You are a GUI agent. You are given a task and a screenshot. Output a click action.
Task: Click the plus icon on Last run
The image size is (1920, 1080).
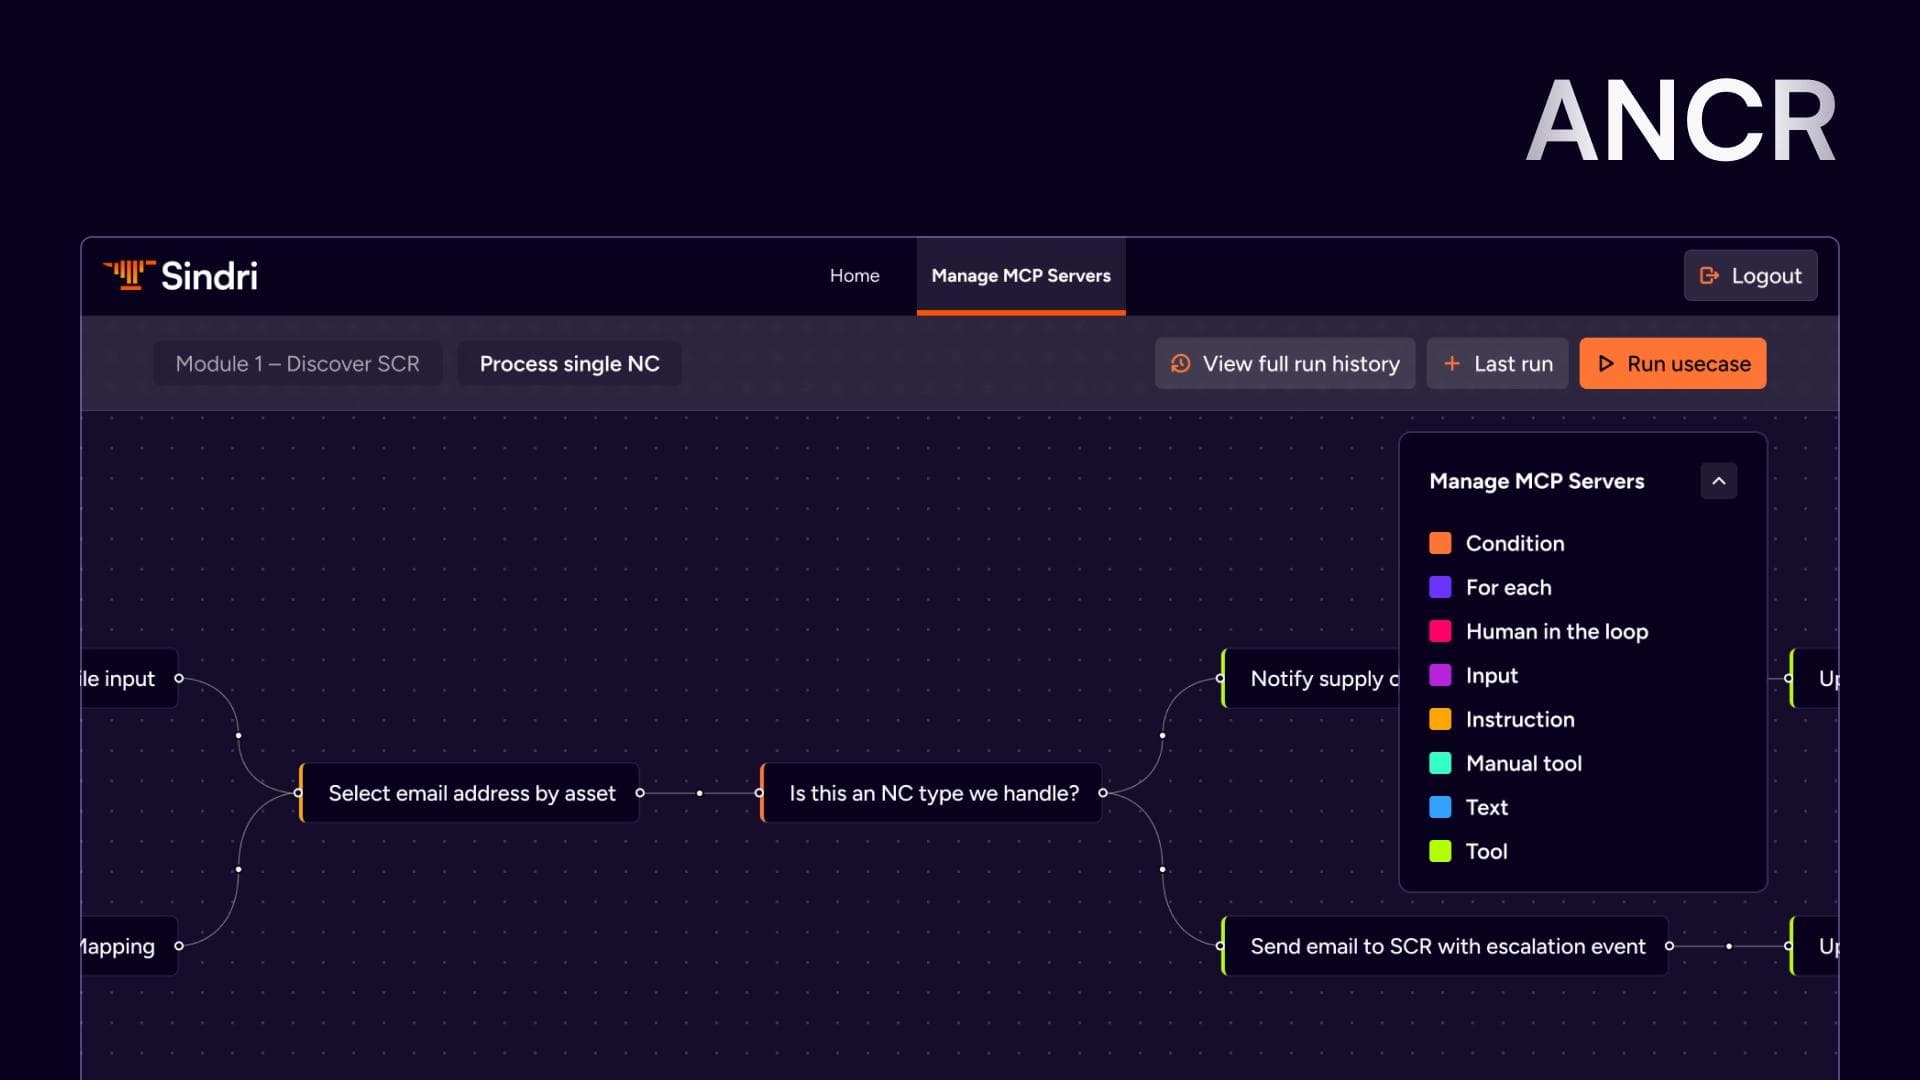point(1452,364)
